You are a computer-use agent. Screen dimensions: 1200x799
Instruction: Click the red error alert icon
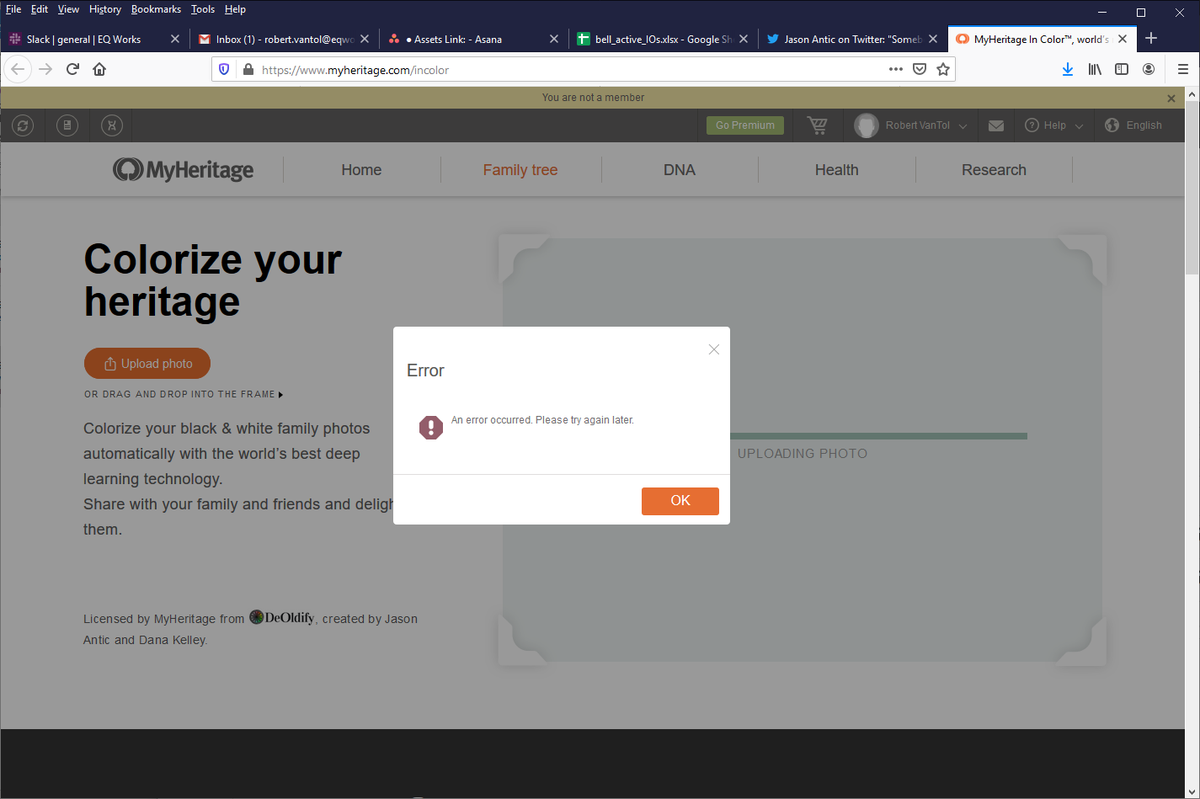[x=431, y=428]
